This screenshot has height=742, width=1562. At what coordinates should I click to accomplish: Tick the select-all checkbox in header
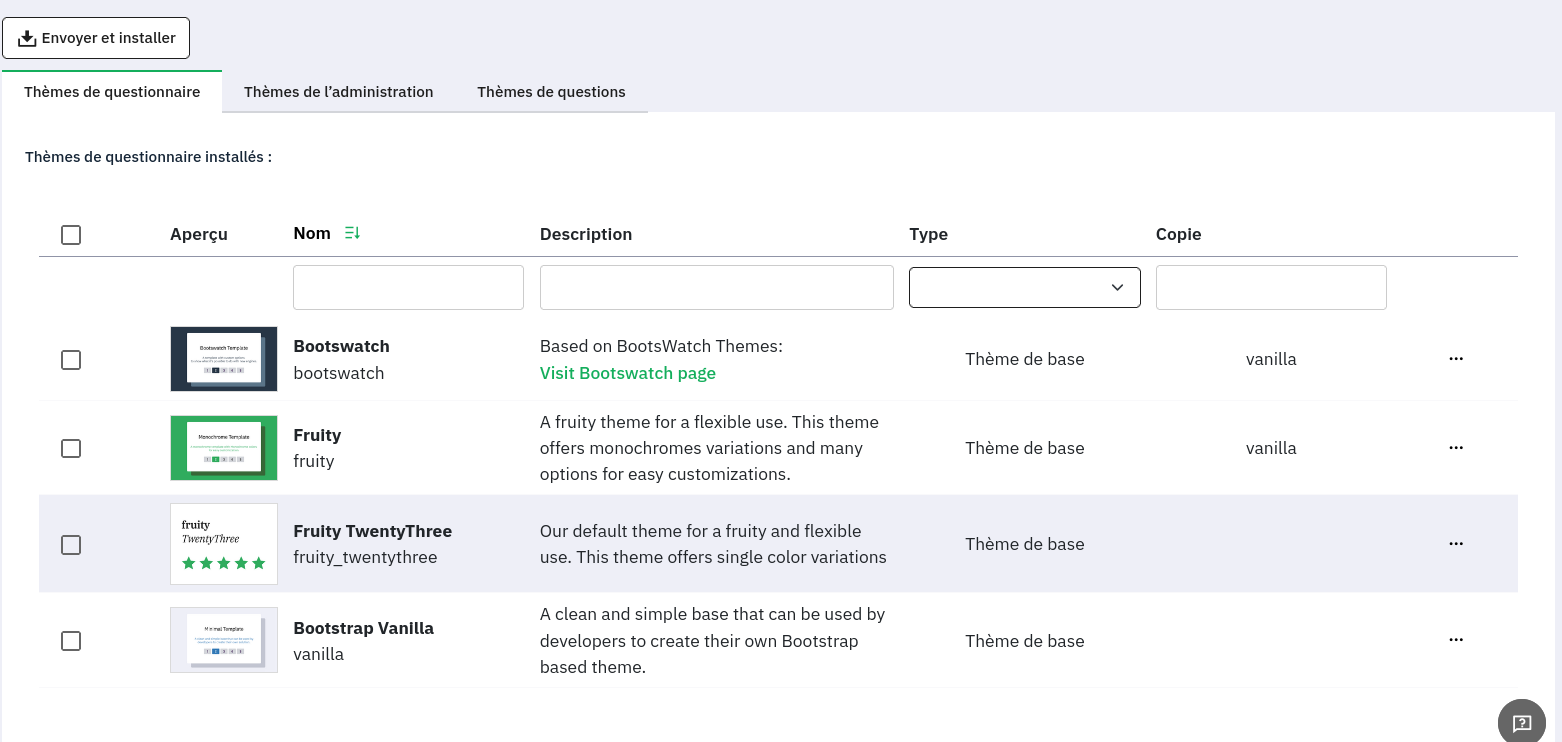pyautogui.click(x=71, y=235)
